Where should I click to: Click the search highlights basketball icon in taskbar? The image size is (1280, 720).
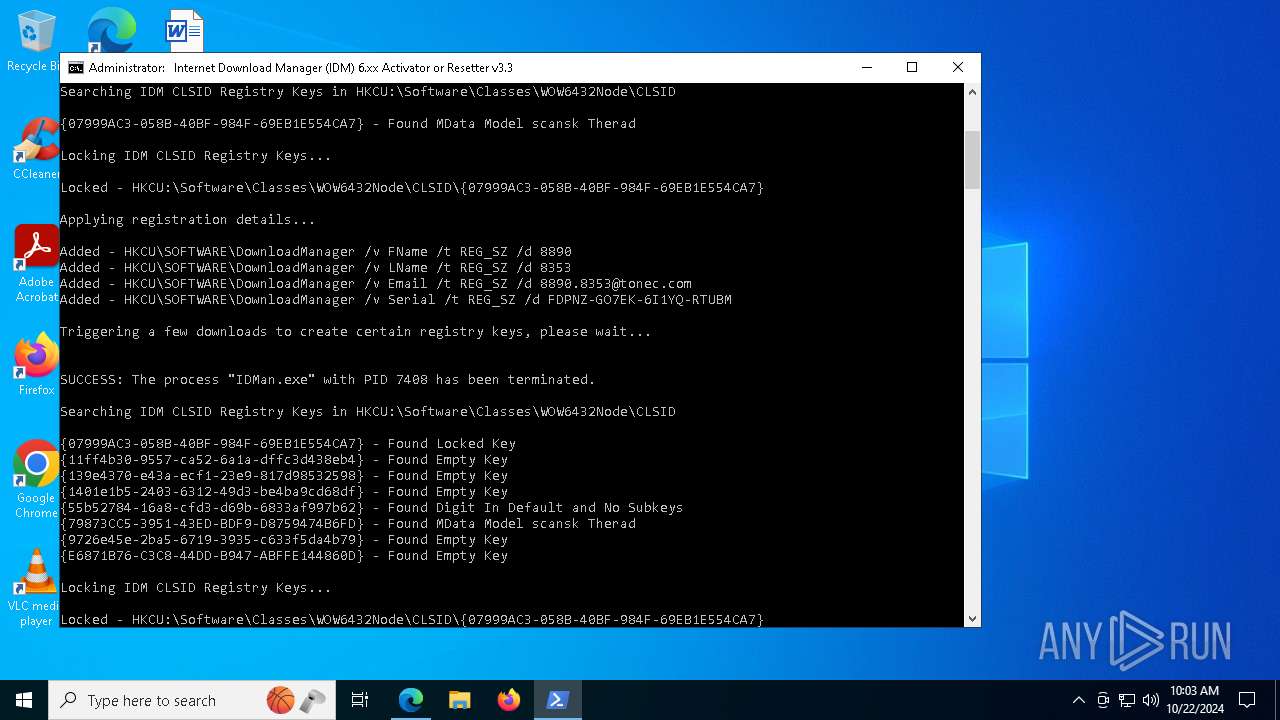click(281, 700)
